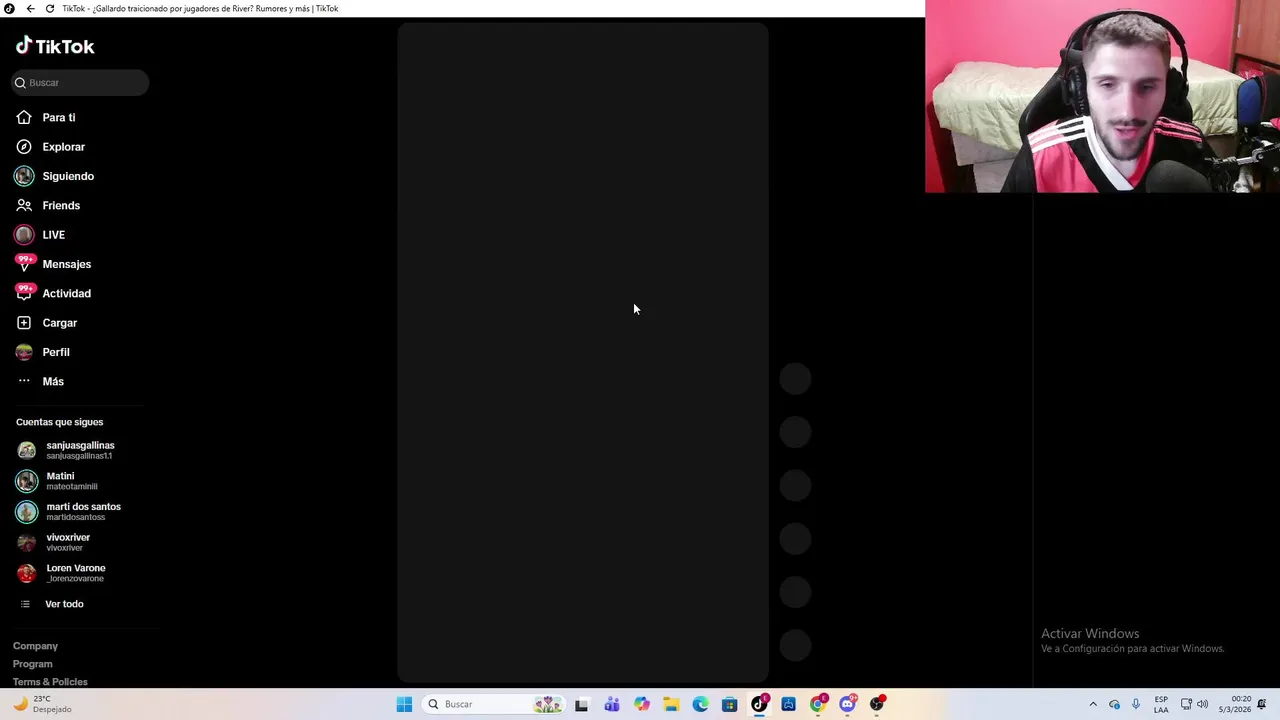Click the Friends people icon

[24, 206]
